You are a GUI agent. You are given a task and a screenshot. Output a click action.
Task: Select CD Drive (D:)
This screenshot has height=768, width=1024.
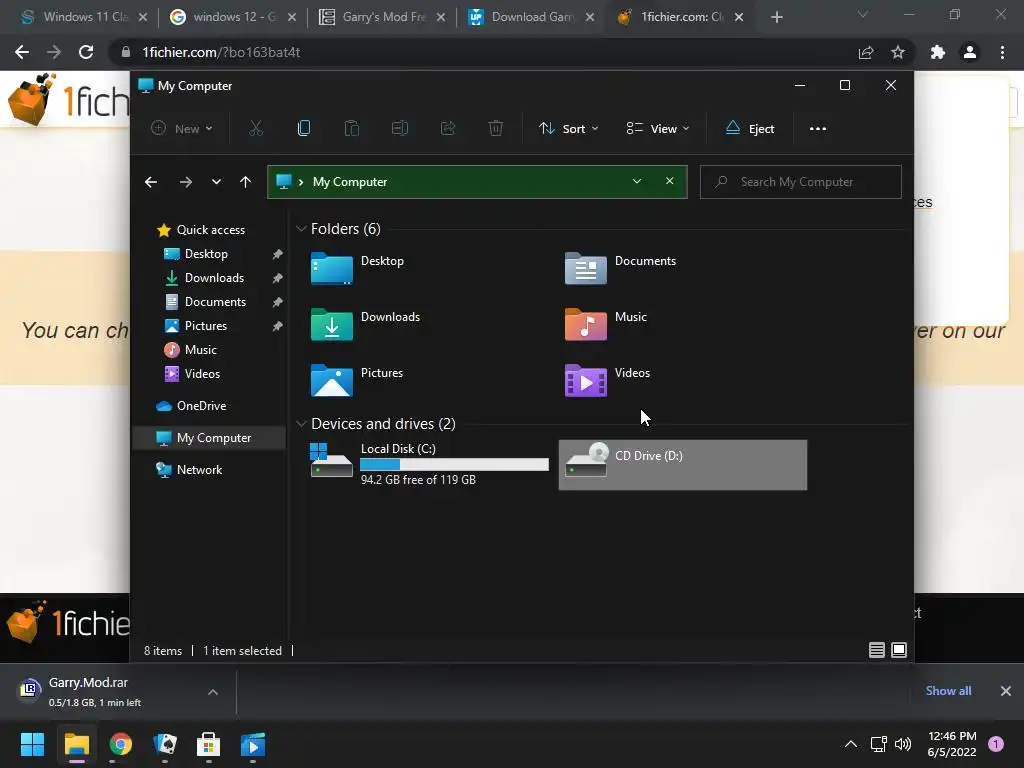pos(682,464)
